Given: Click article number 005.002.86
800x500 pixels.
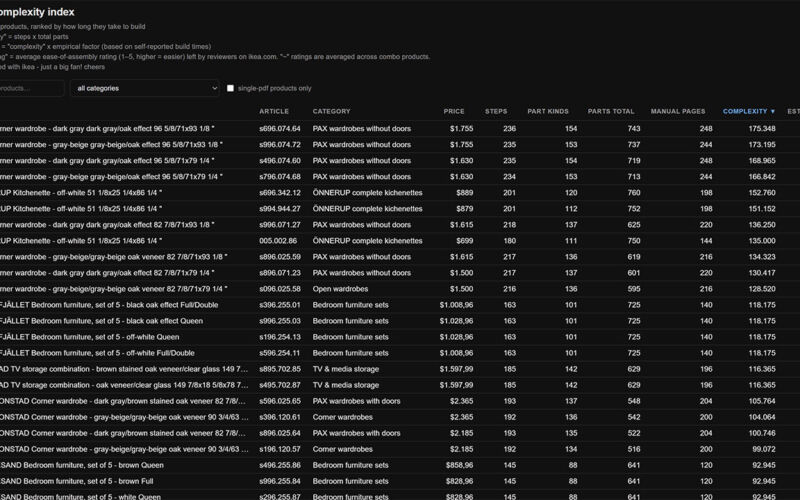Looking at the screenshot, I should coord(278,241).
